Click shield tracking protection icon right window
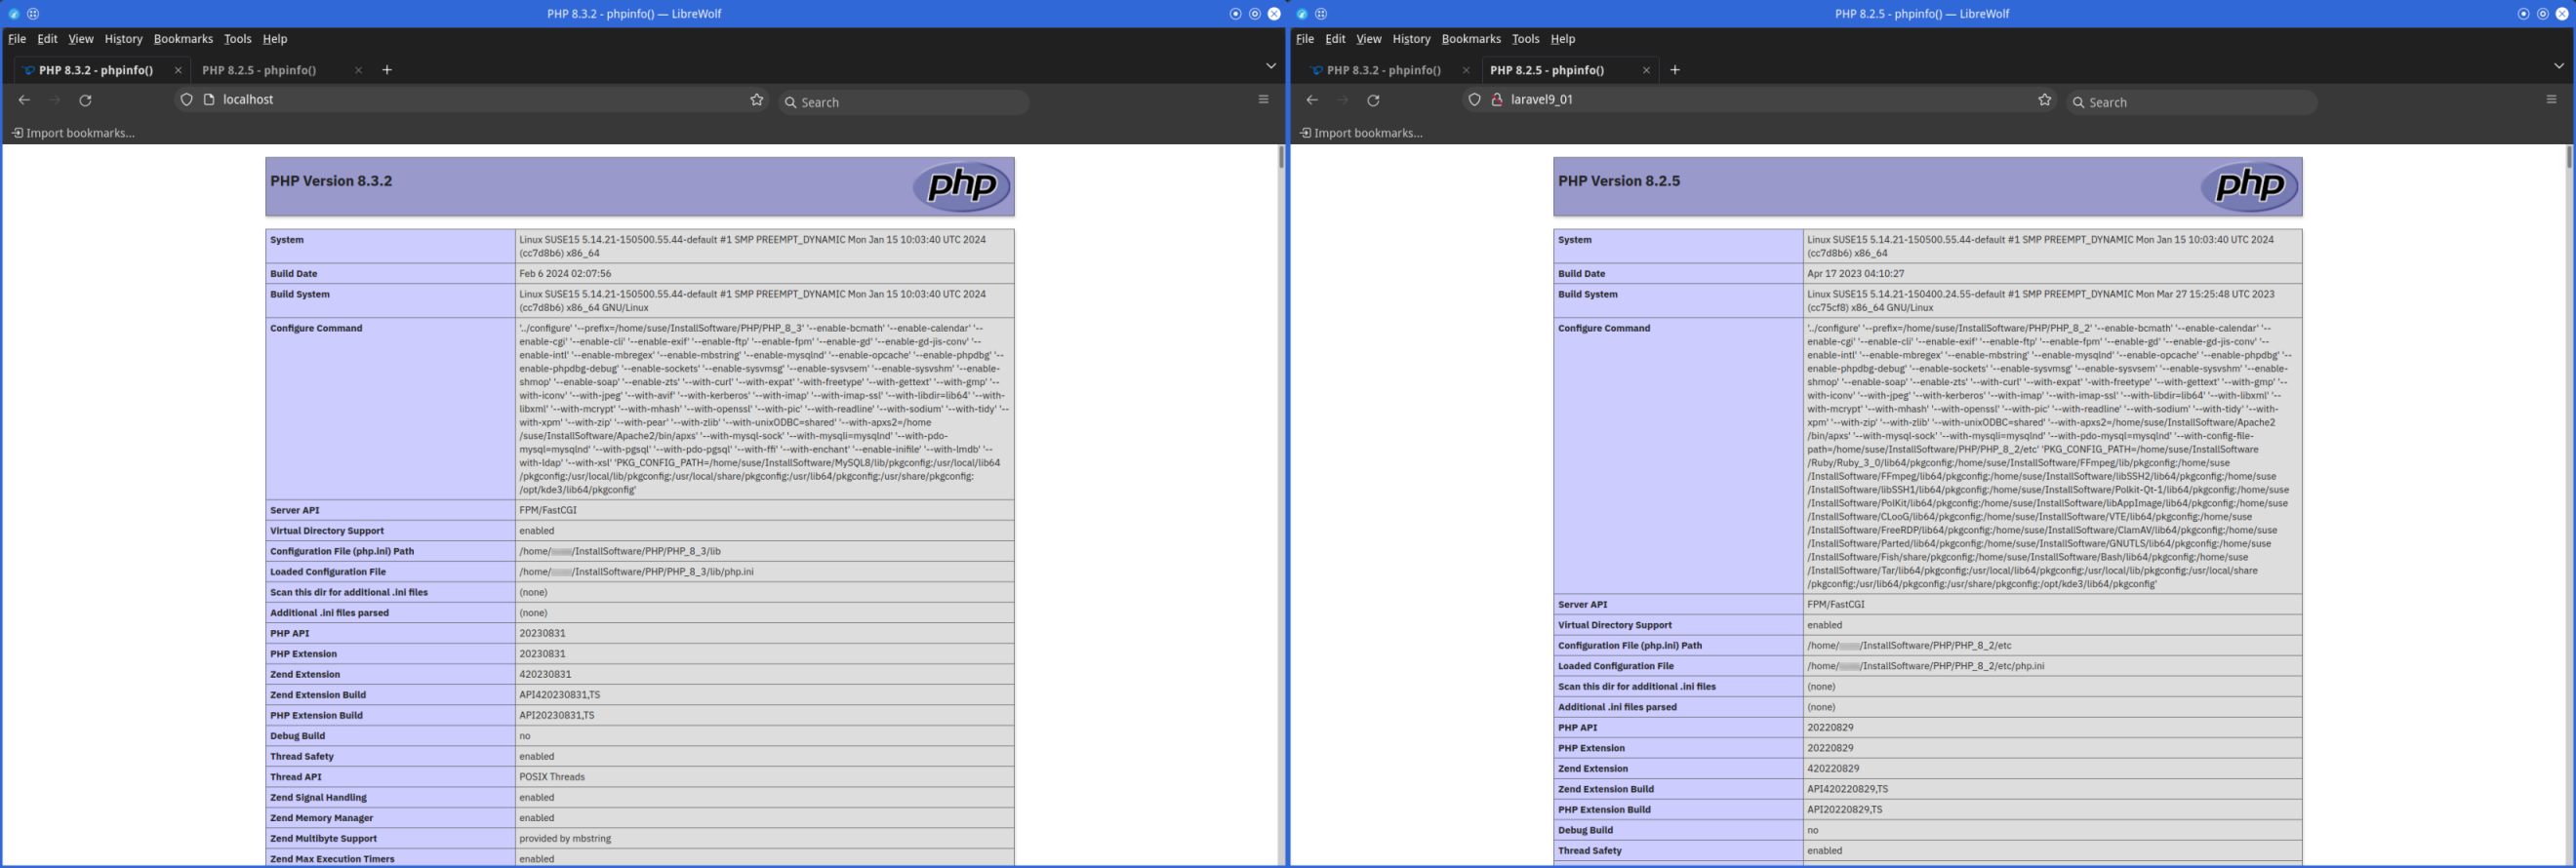The image size is (2576, 868). (x=1474, y=100)
